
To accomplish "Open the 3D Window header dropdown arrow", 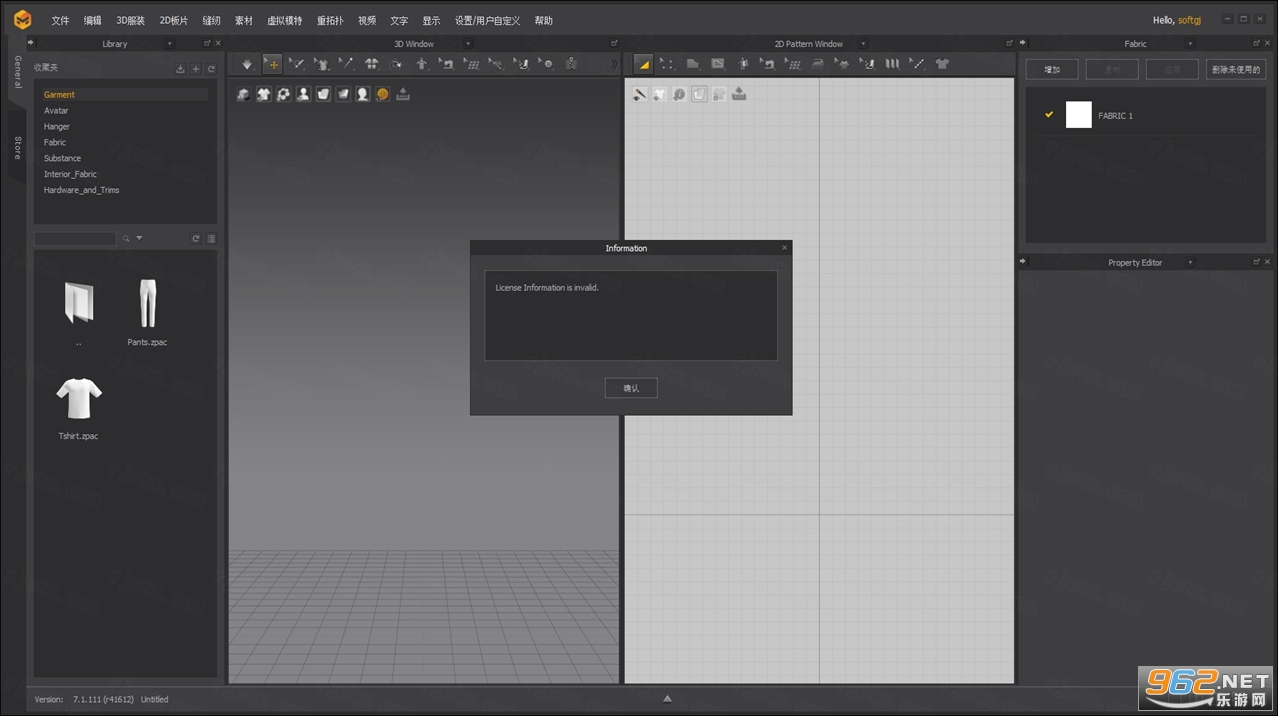I will point(467,44).
